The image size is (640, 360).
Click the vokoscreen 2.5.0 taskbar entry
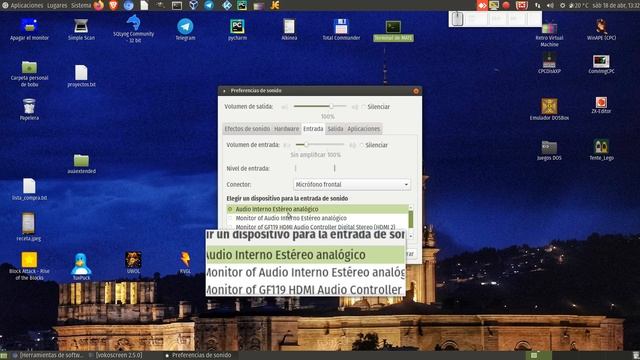tap(116, 356)
